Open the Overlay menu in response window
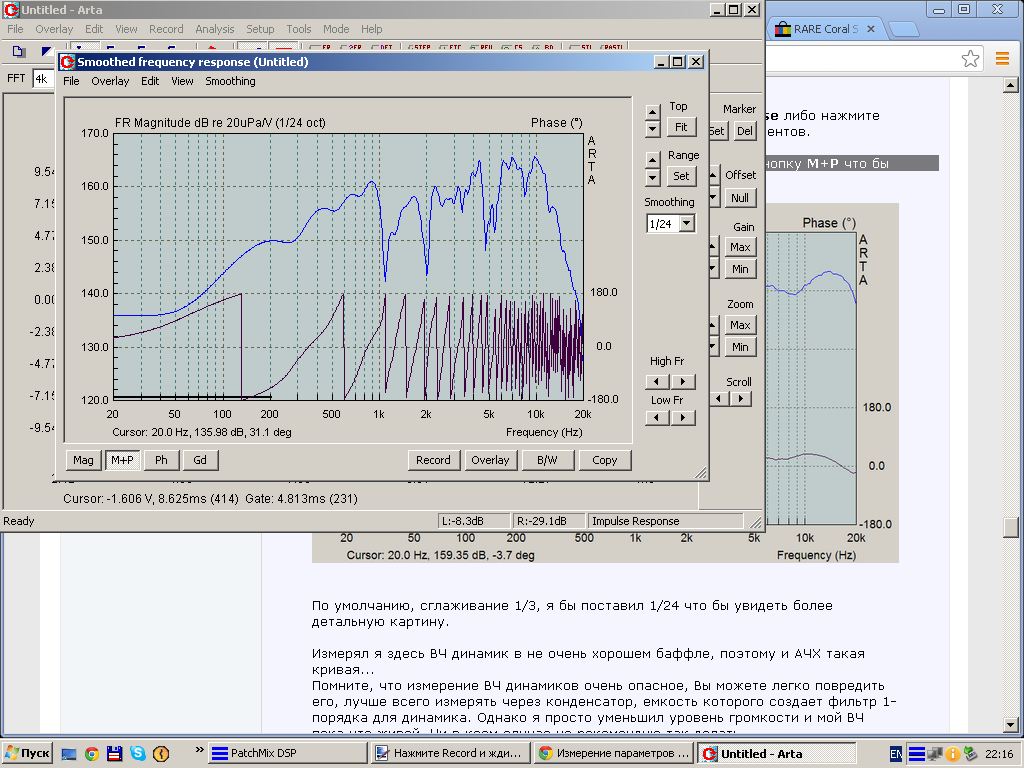Screen dimensions: 1024x768 click(x=110, y=81)
